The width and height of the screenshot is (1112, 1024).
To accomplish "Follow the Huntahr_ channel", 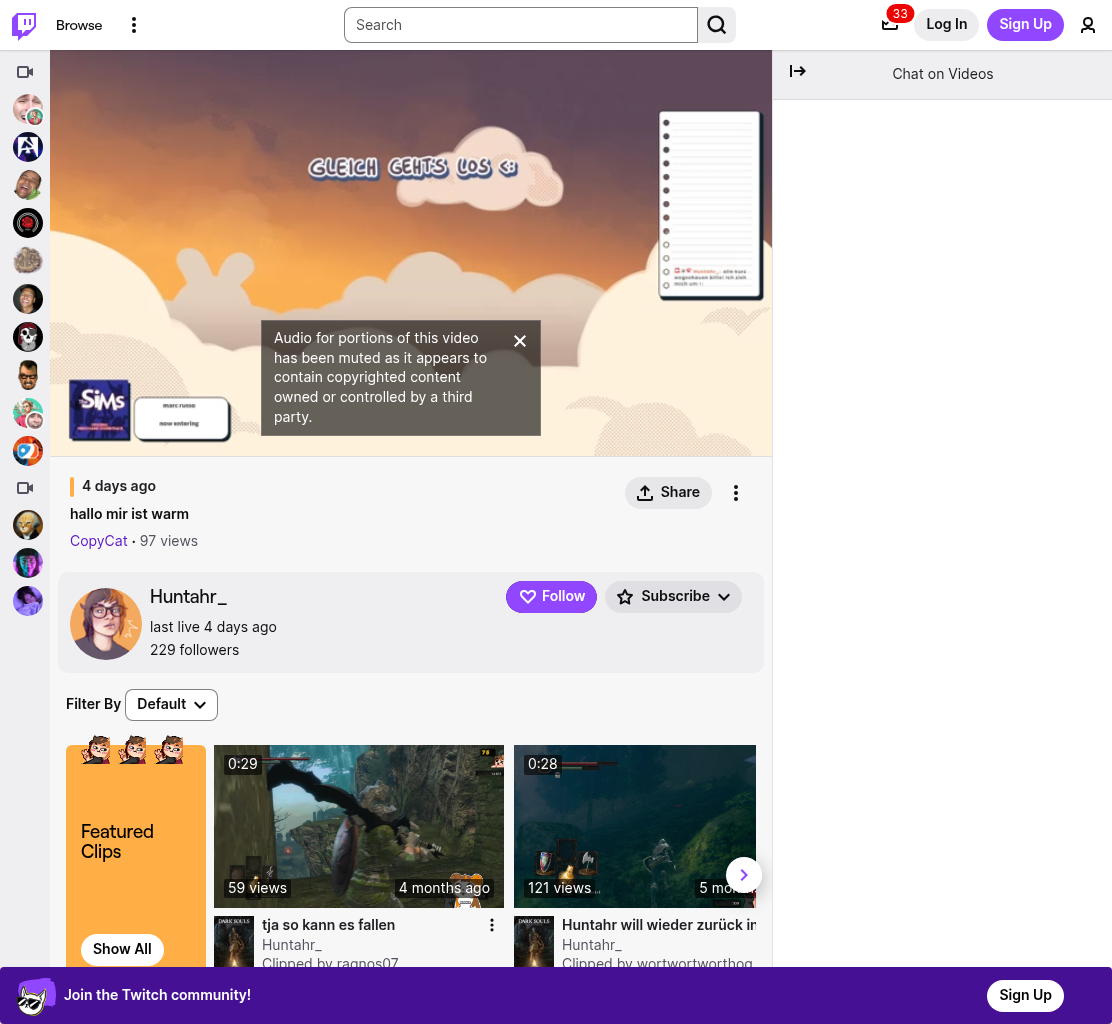I will (x=551, y=596).
